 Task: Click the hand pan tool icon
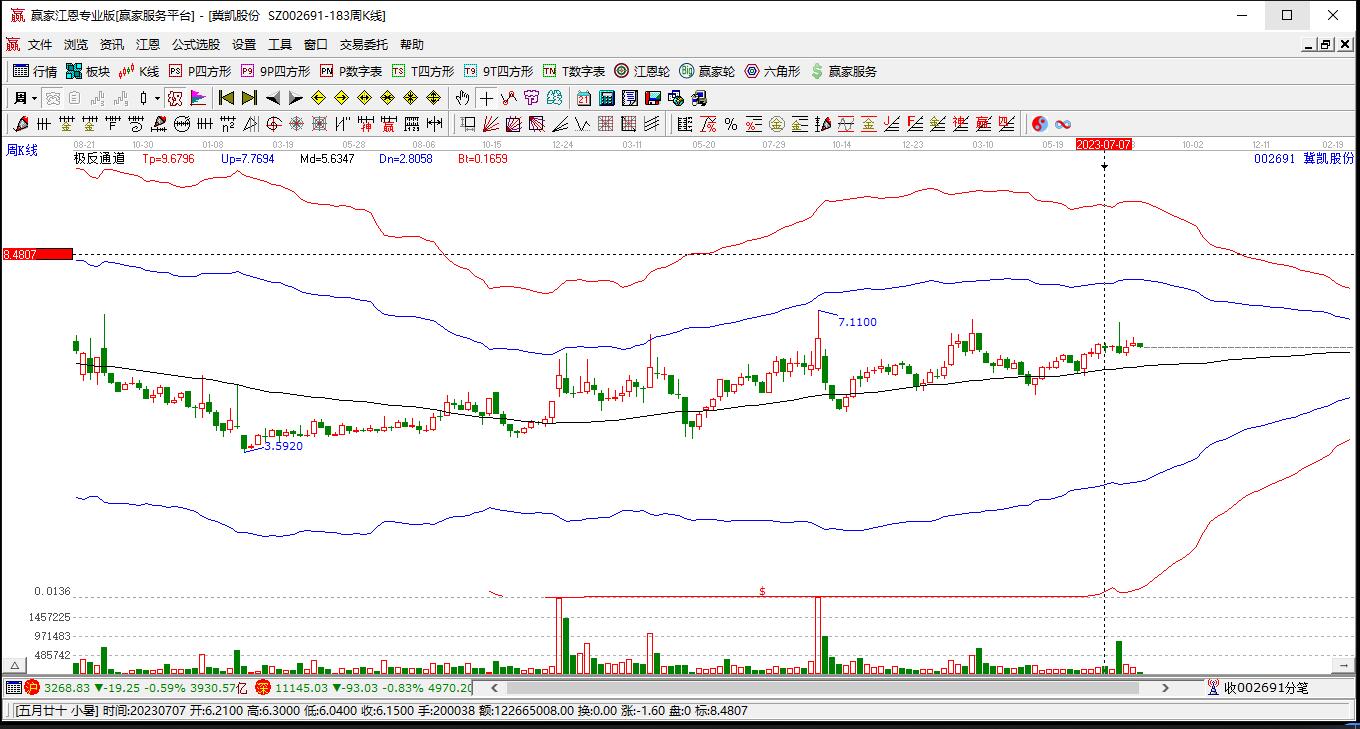[462, 98]
